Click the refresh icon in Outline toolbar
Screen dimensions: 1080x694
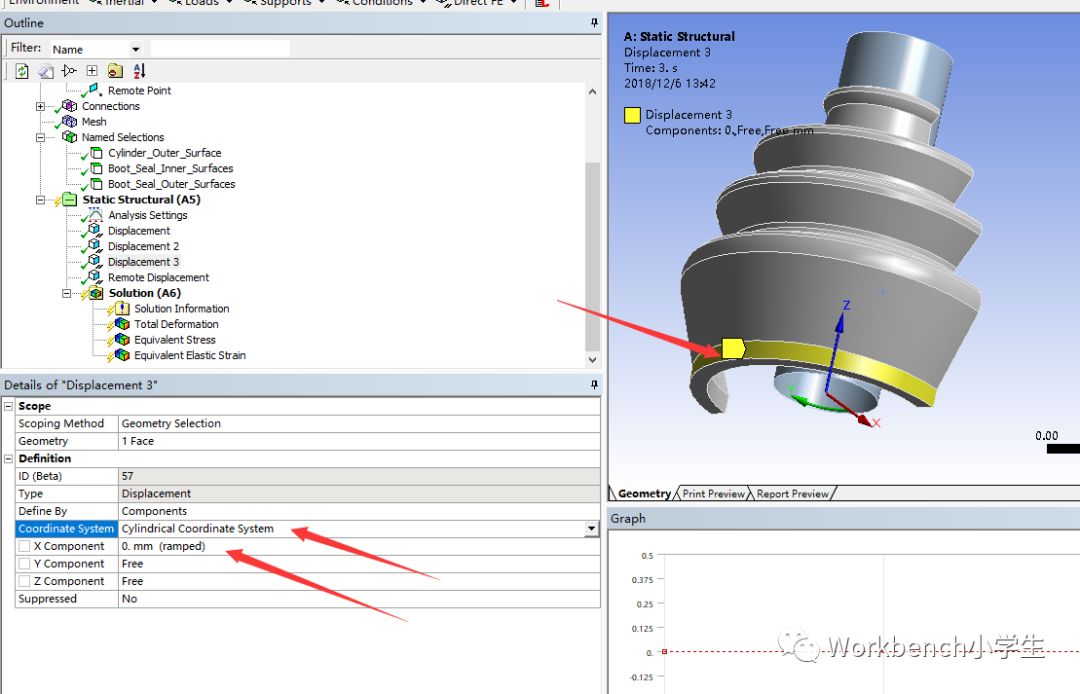[22, 71]
